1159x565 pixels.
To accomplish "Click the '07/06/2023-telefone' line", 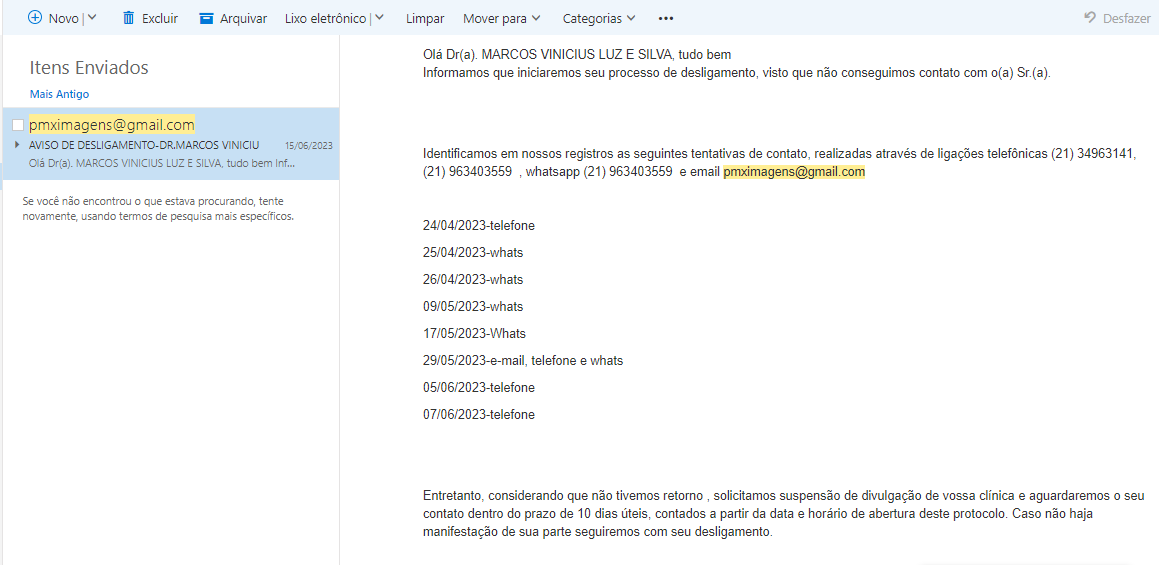I will tap(479, 415).
